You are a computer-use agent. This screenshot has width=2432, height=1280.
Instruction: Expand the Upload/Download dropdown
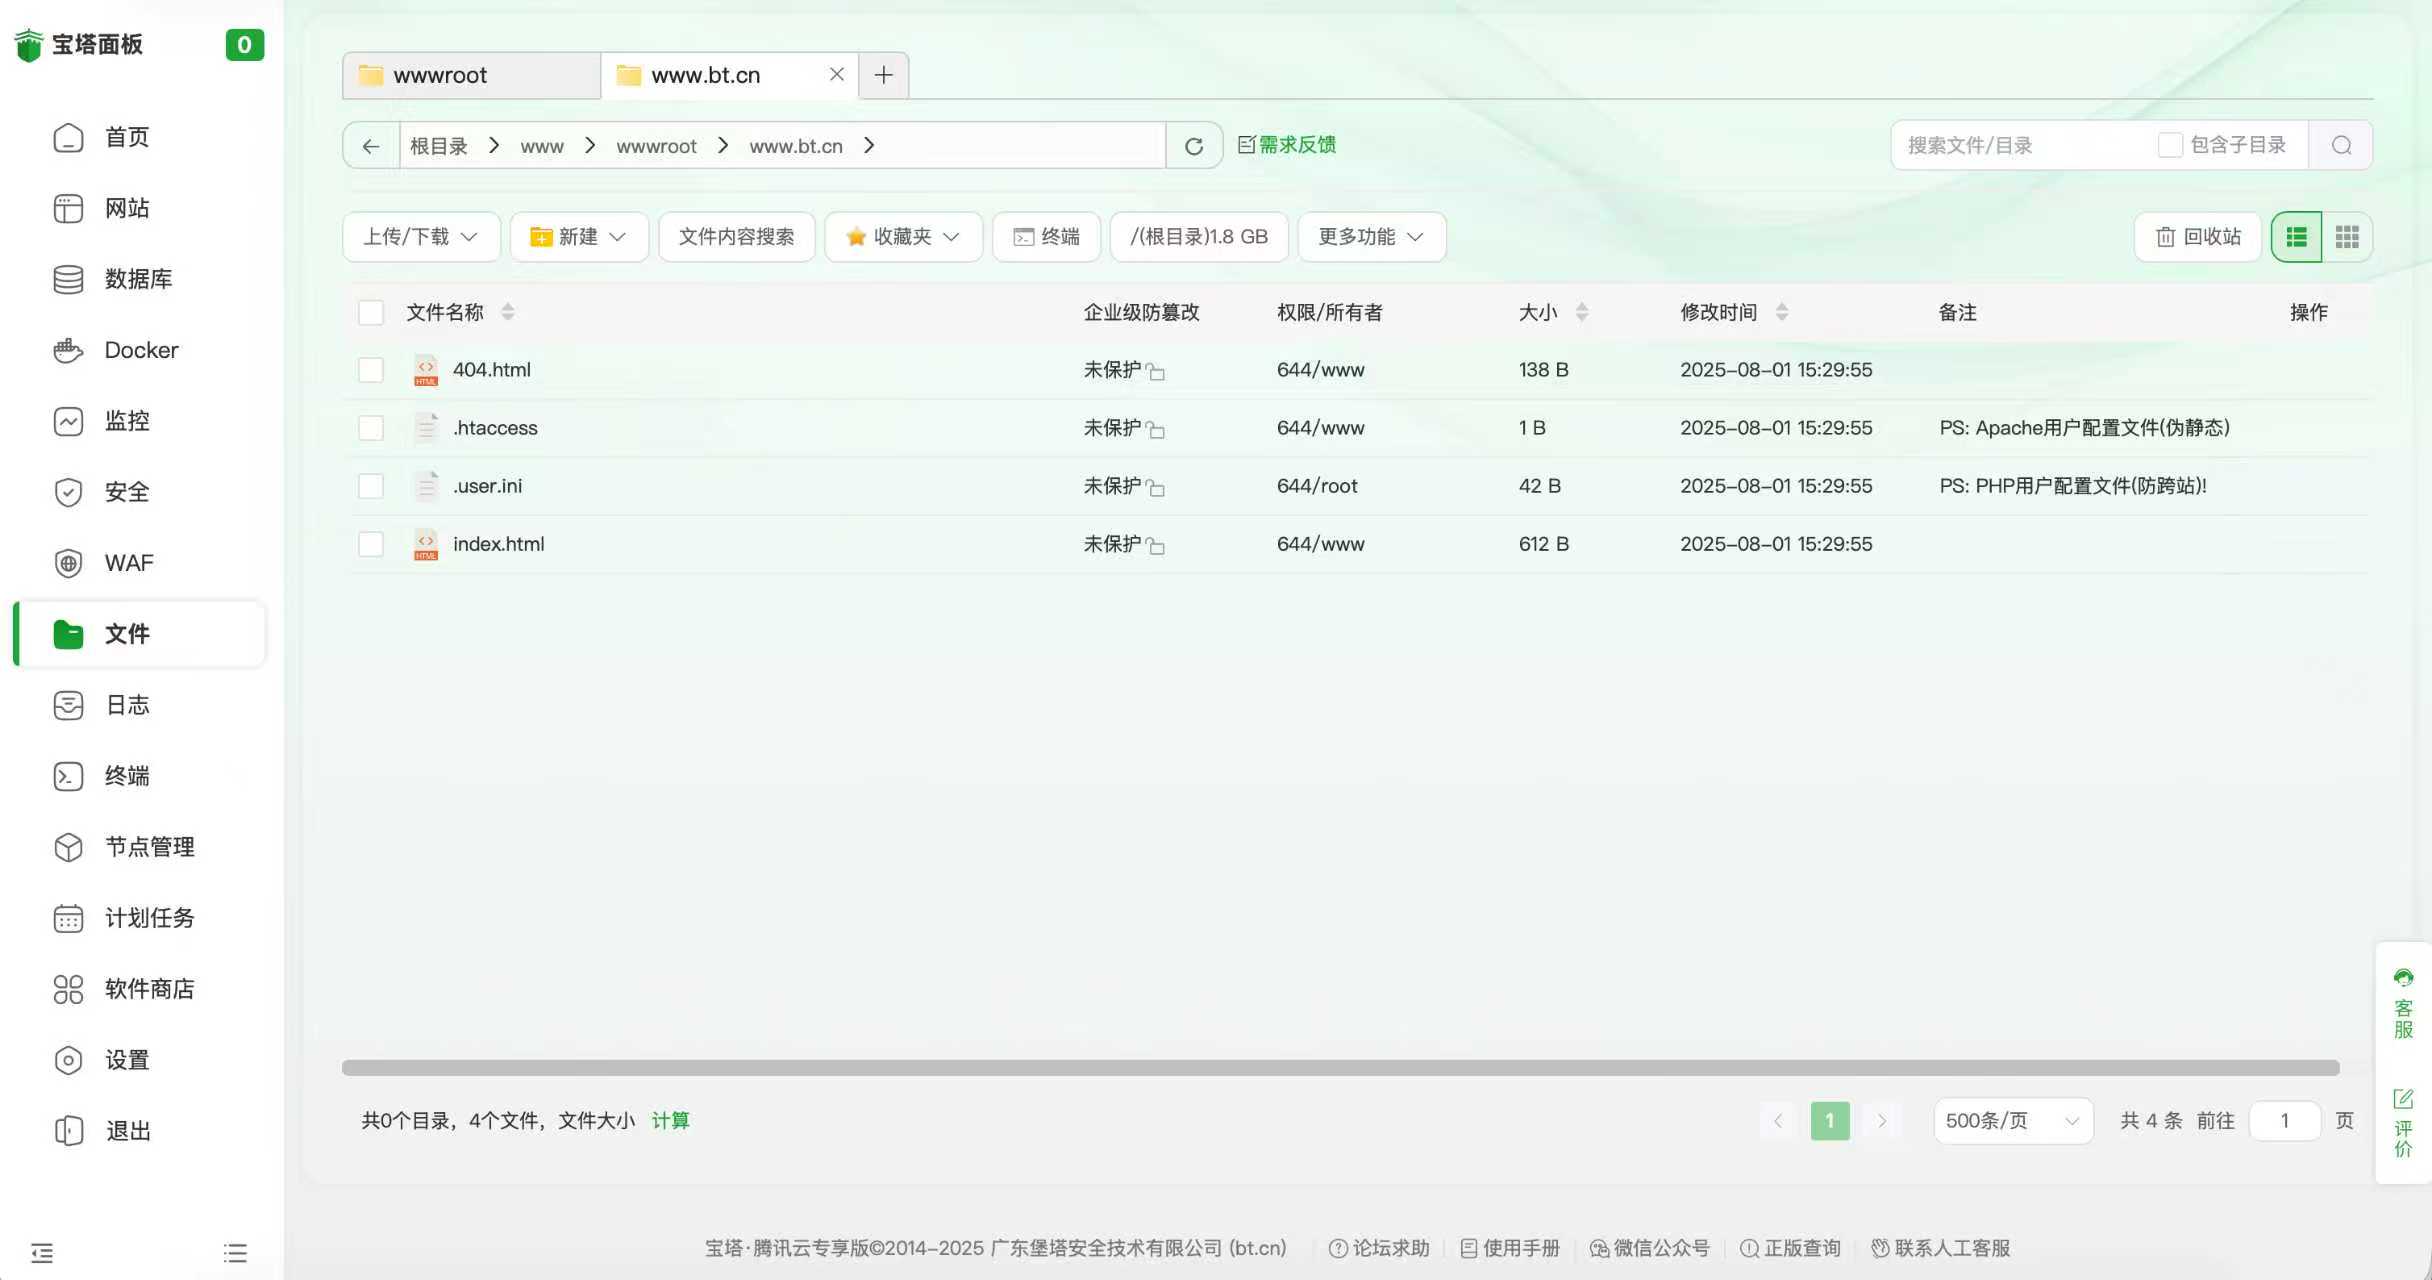click(421, 237)
